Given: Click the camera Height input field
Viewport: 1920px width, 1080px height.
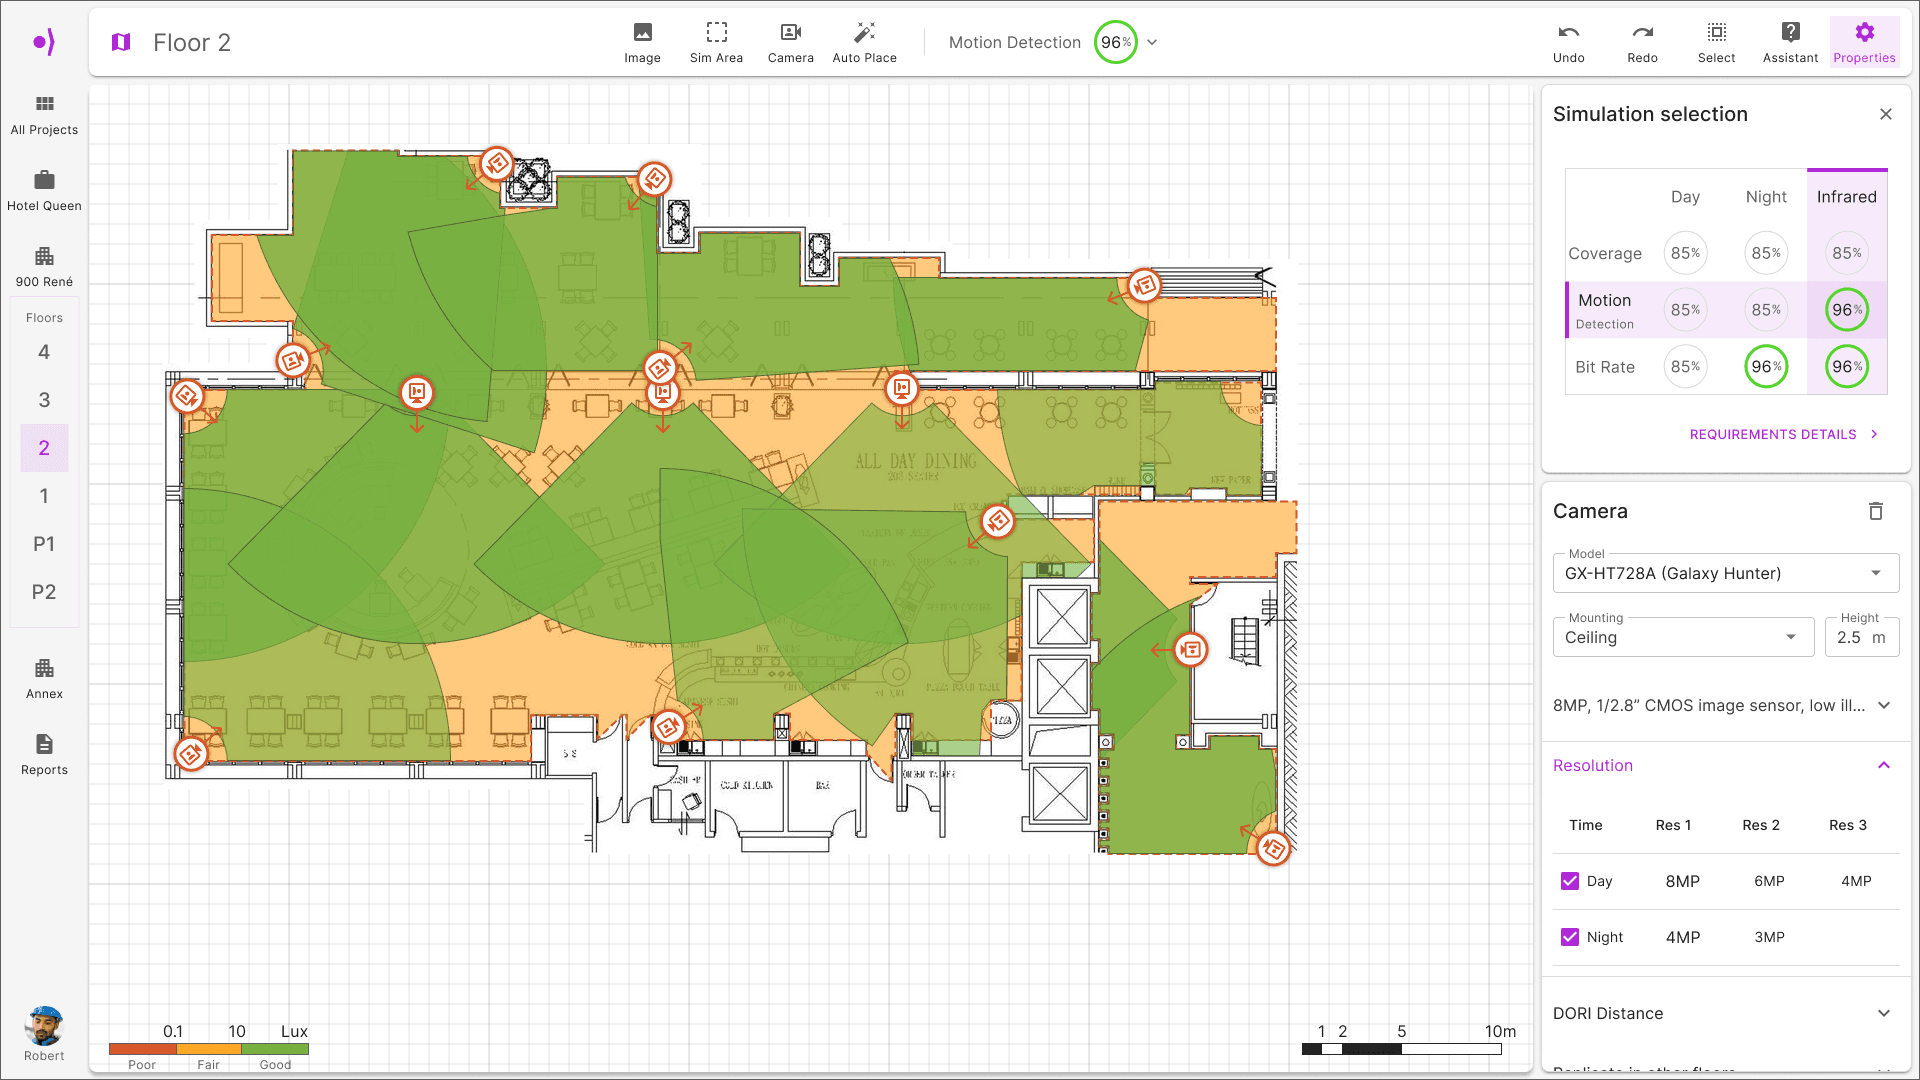Looking at the screenshot, I should pyautogui.click(x=1861, y=637).
